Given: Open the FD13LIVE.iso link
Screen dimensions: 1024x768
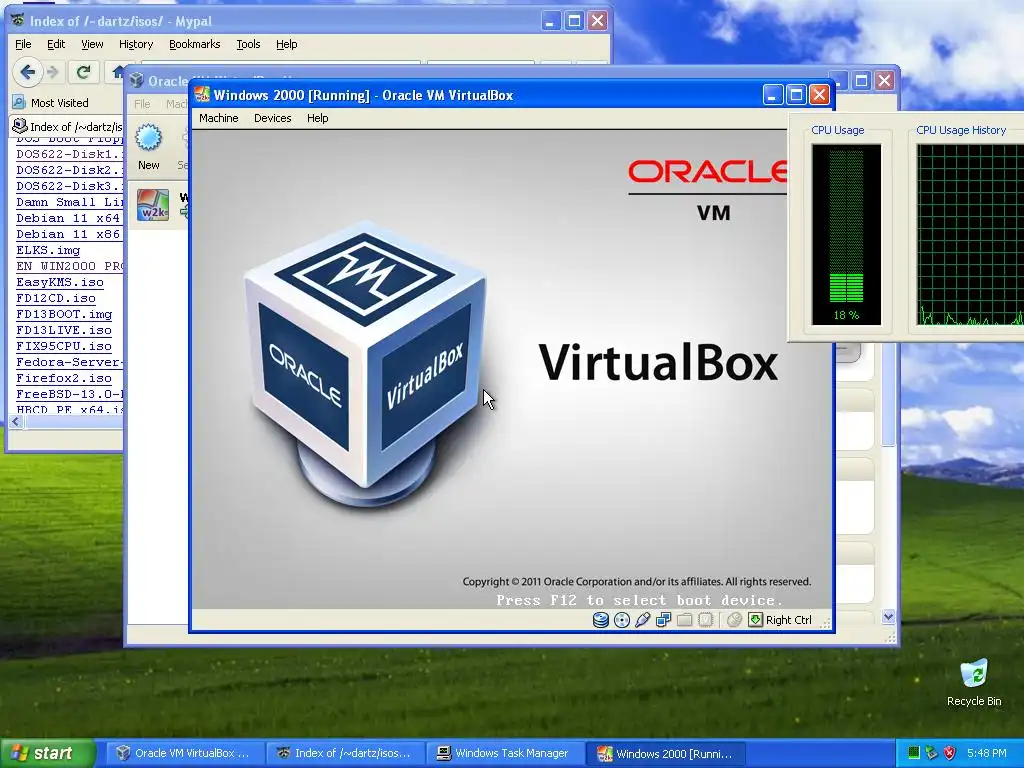Looking at the screenshot, I should [x=64, y=330].
